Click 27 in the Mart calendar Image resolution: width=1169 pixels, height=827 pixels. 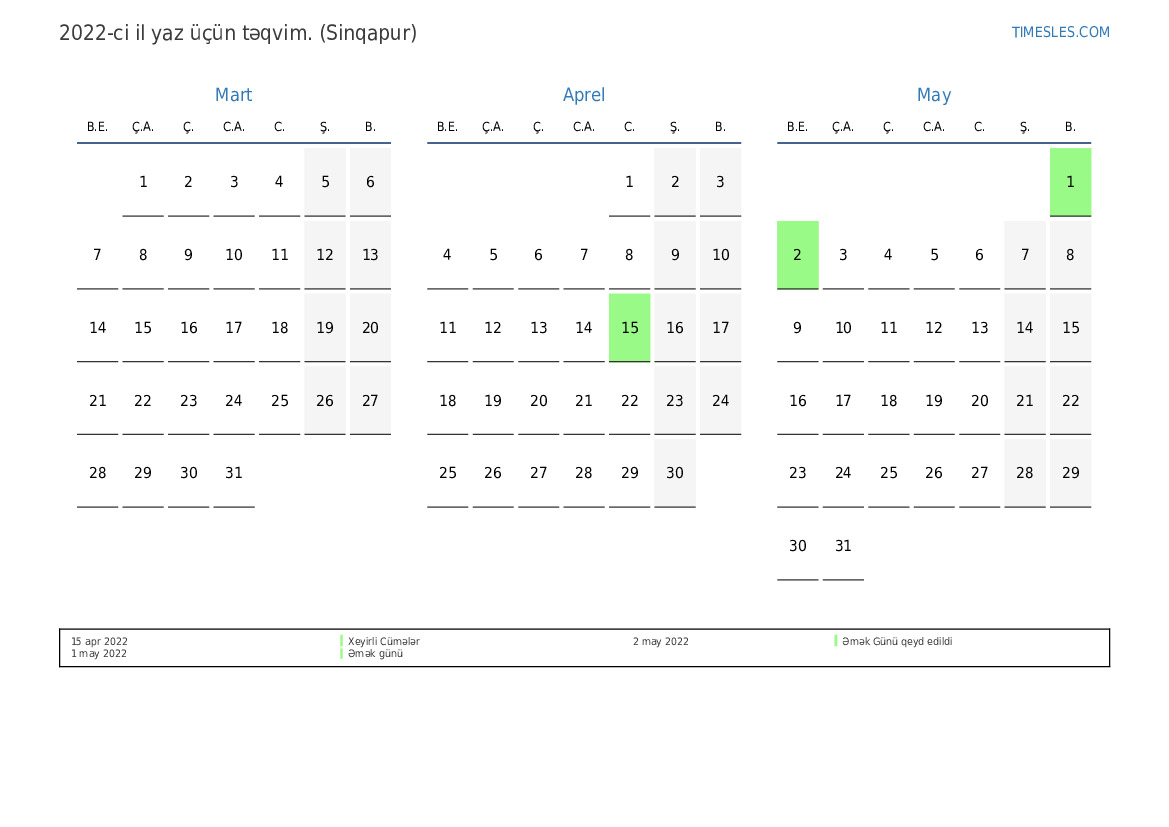370,401
